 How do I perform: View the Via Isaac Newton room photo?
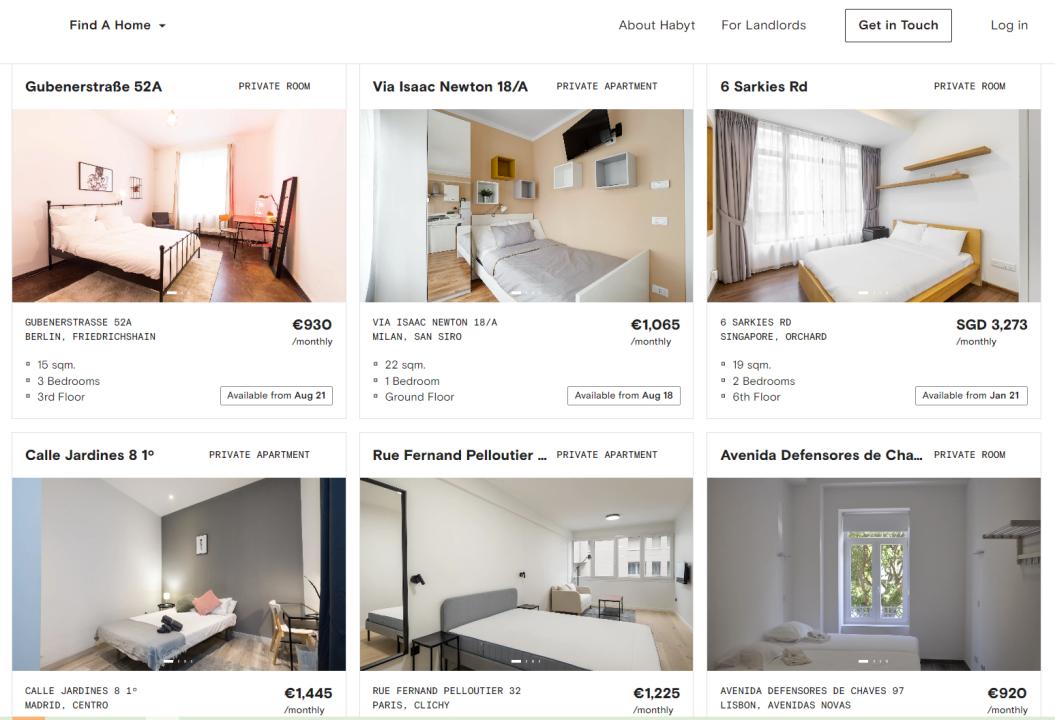tap(526, 205)
